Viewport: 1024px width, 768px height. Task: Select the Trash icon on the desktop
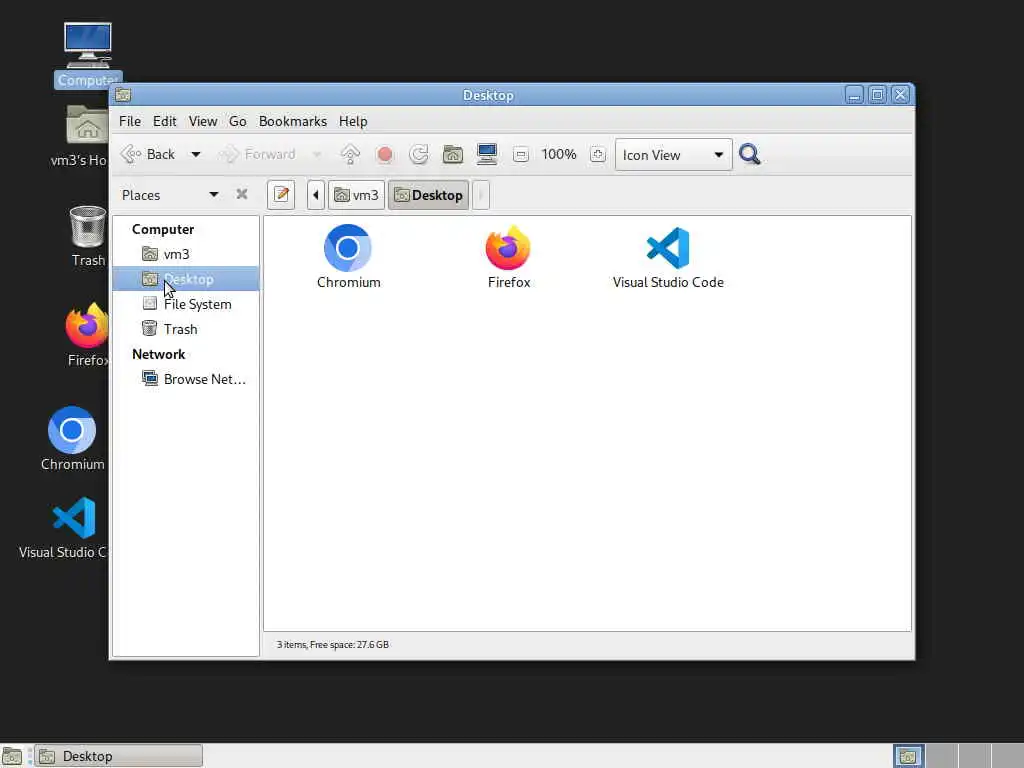(x=88, y=236)
